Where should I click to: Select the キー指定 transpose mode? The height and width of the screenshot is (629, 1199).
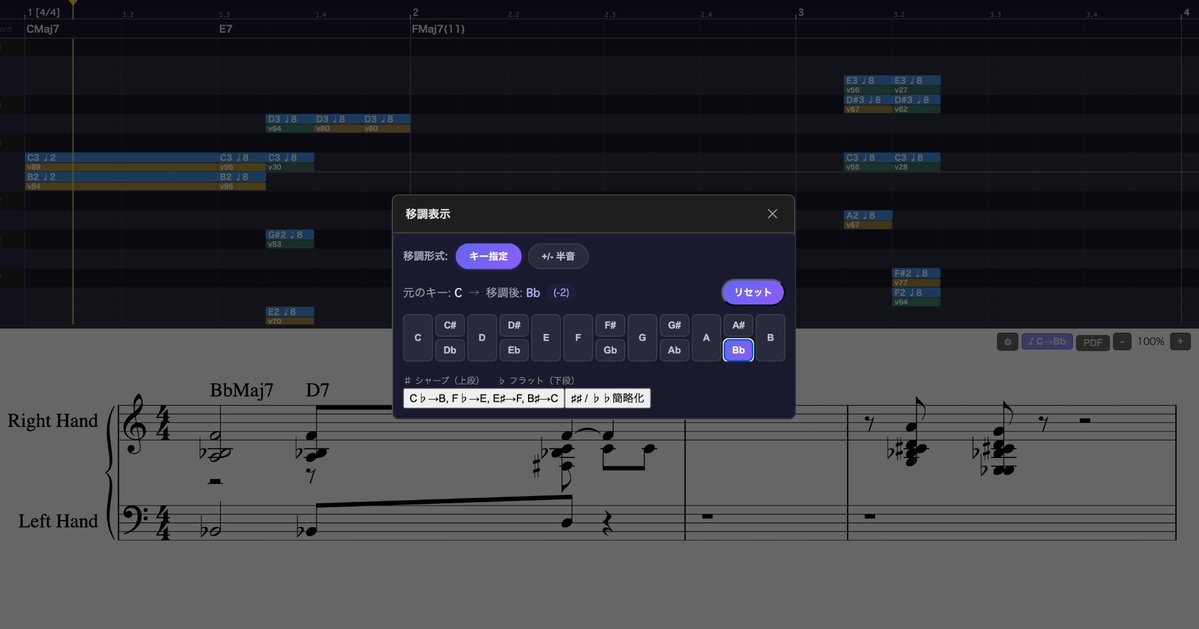[489, 256]
